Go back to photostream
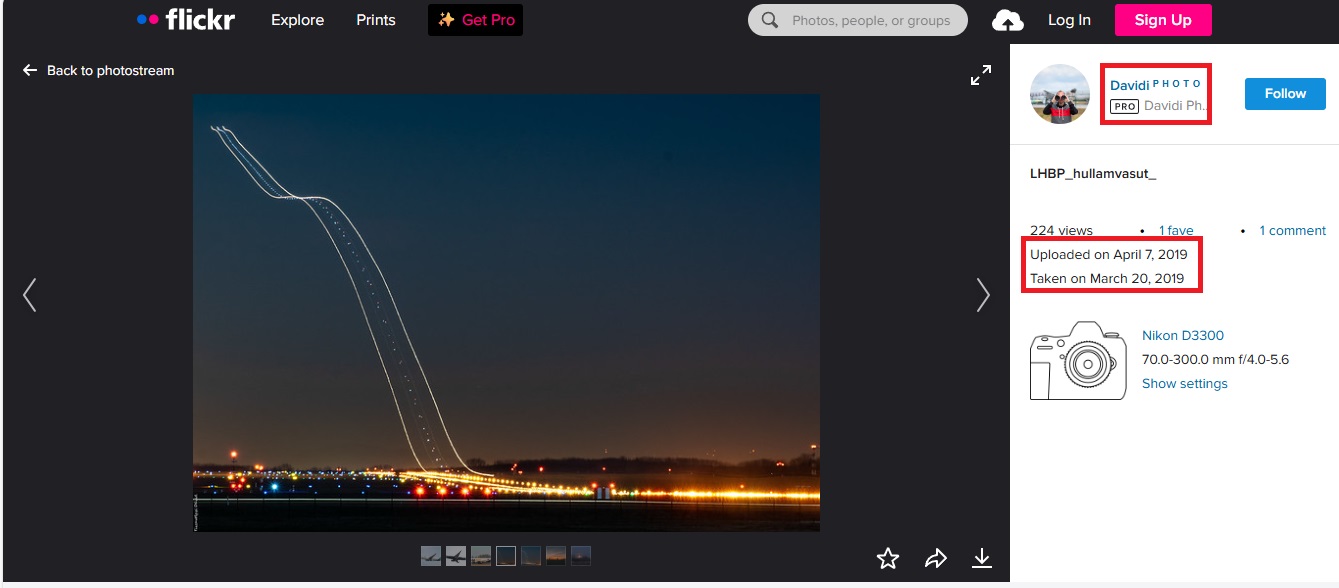The image size is (1339, 588). 99,71
